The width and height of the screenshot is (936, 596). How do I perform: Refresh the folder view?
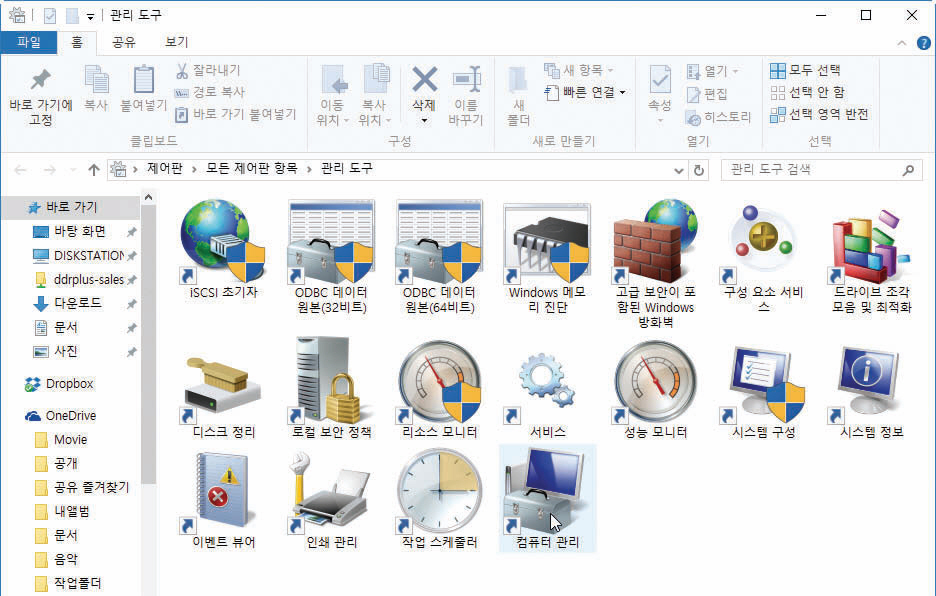[x=698, y=171]
